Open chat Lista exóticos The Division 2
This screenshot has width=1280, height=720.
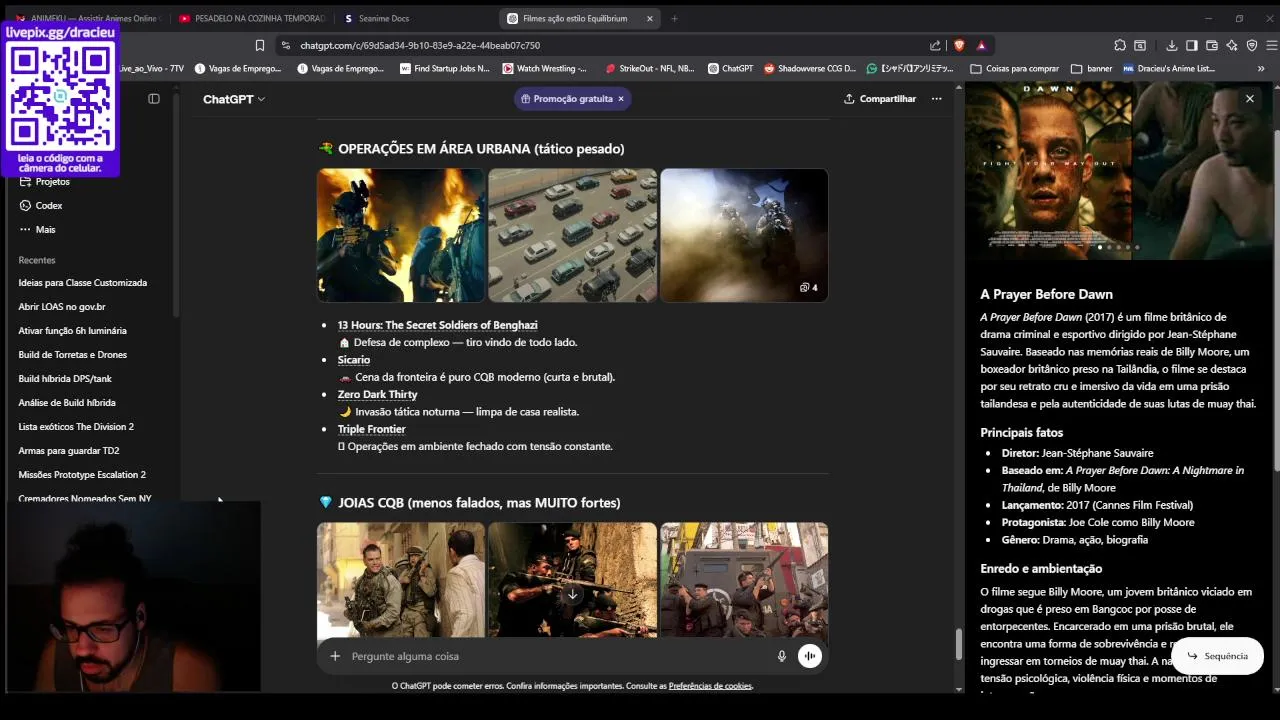(x=76, y=427)
